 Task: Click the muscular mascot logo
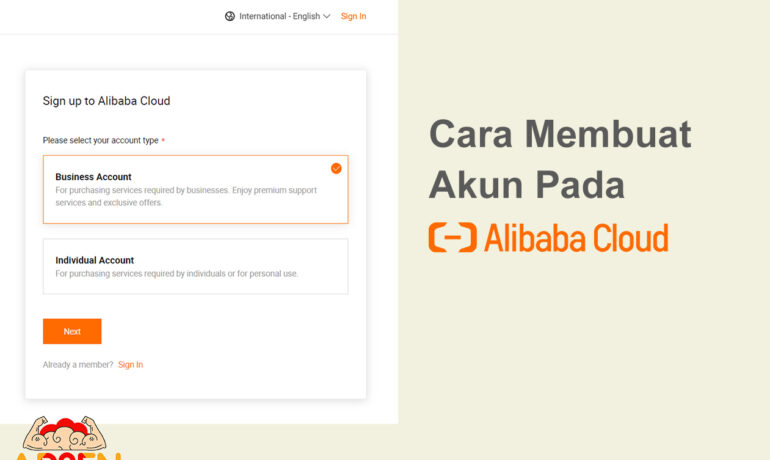pyautogui.click(x=65, y=433)
